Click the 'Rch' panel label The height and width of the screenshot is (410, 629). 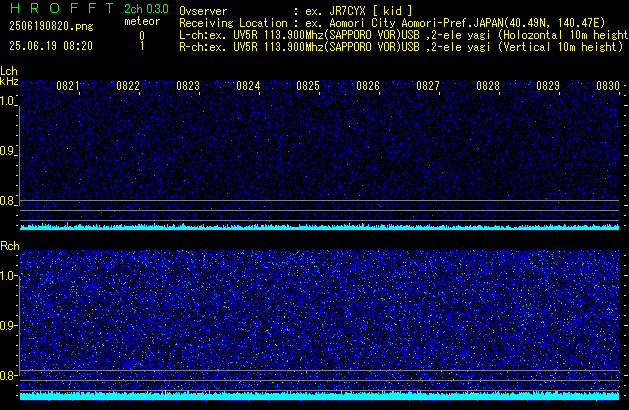tap(10, 246)
